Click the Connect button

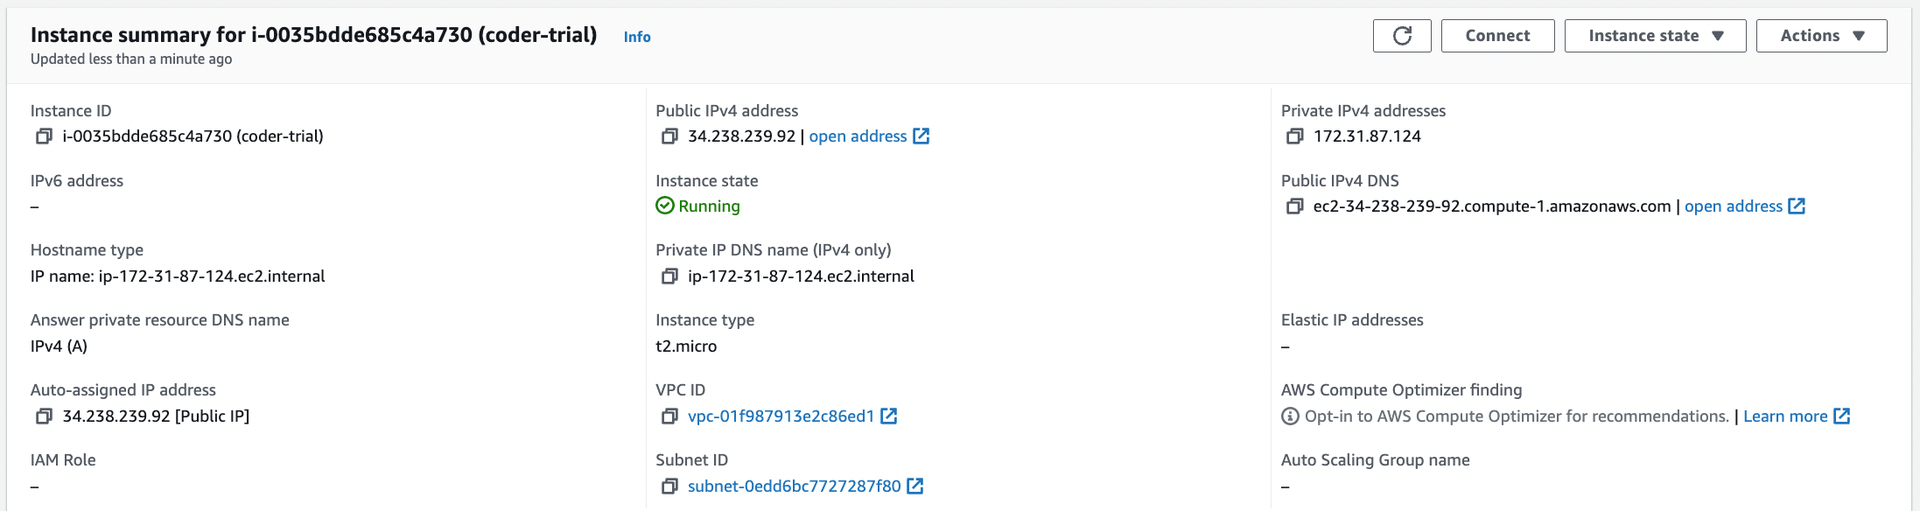1497,36
